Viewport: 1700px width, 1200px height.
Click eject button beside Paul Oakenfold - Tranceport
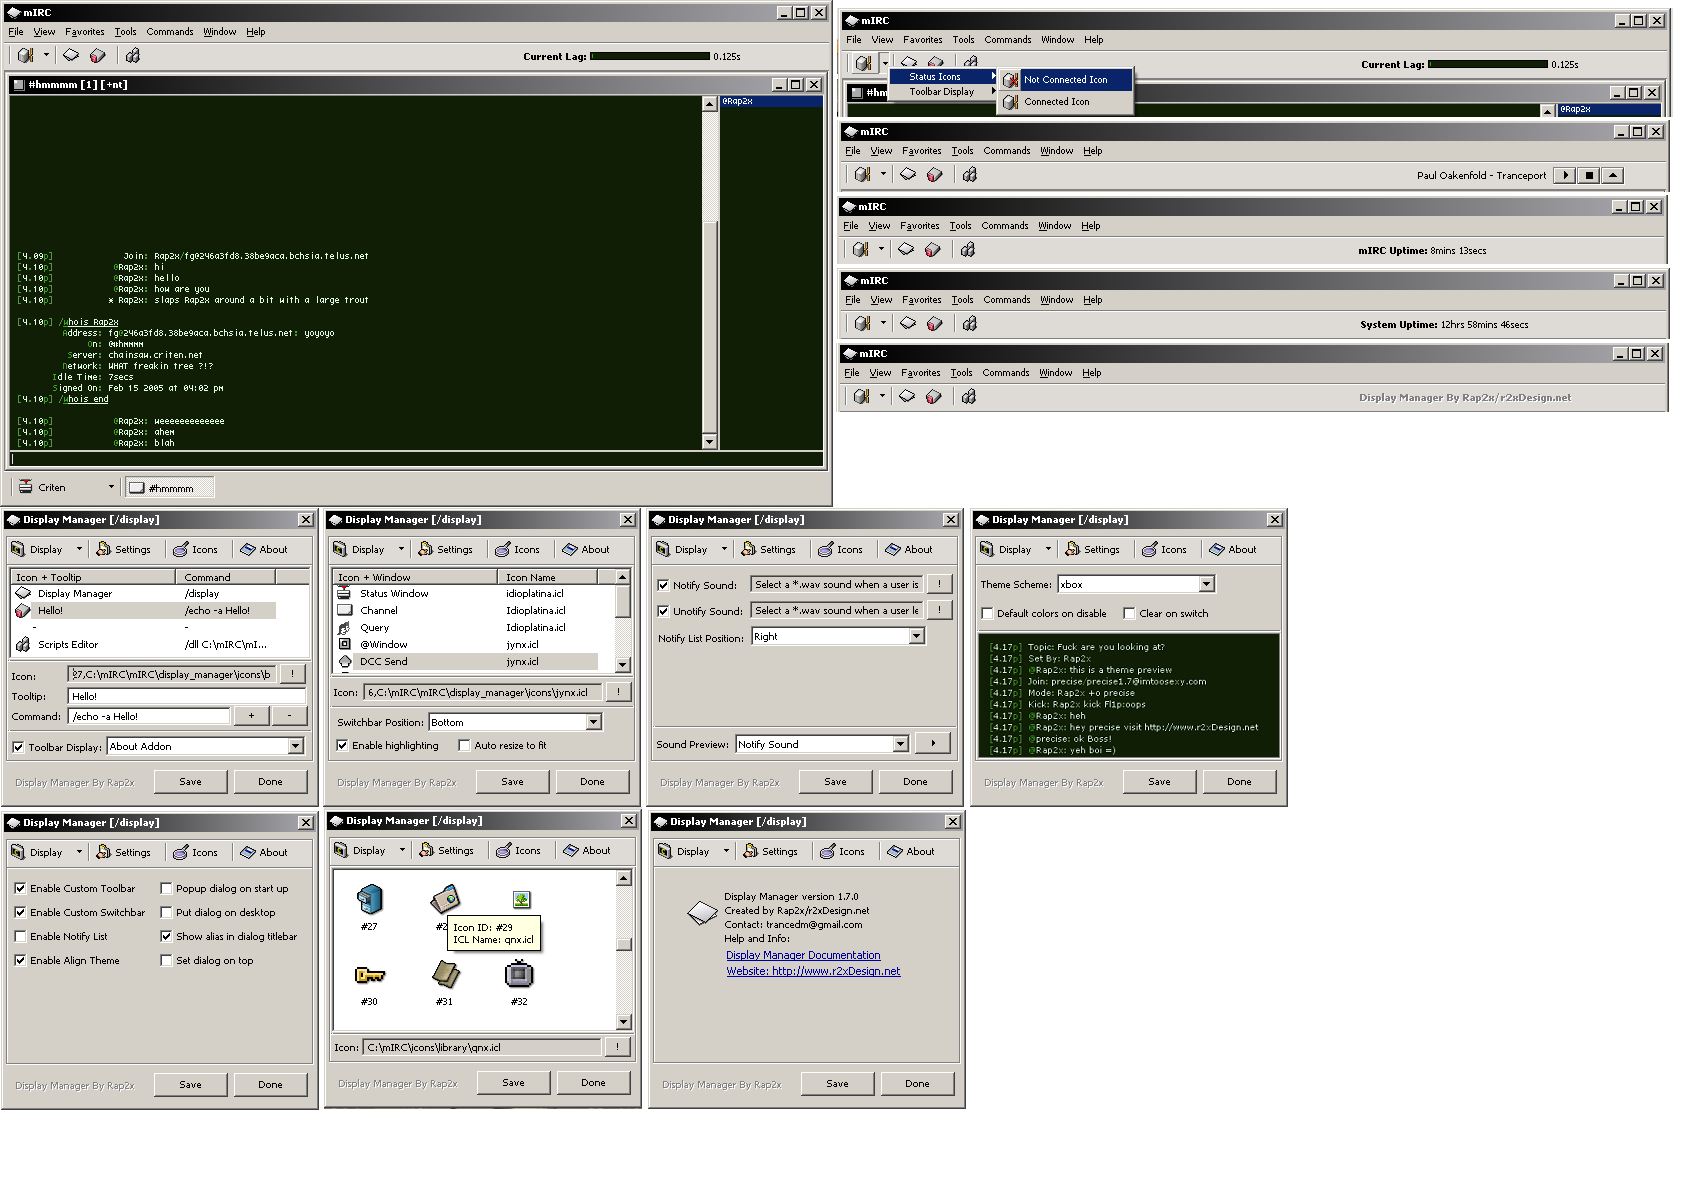click(x=1612, y=175)
